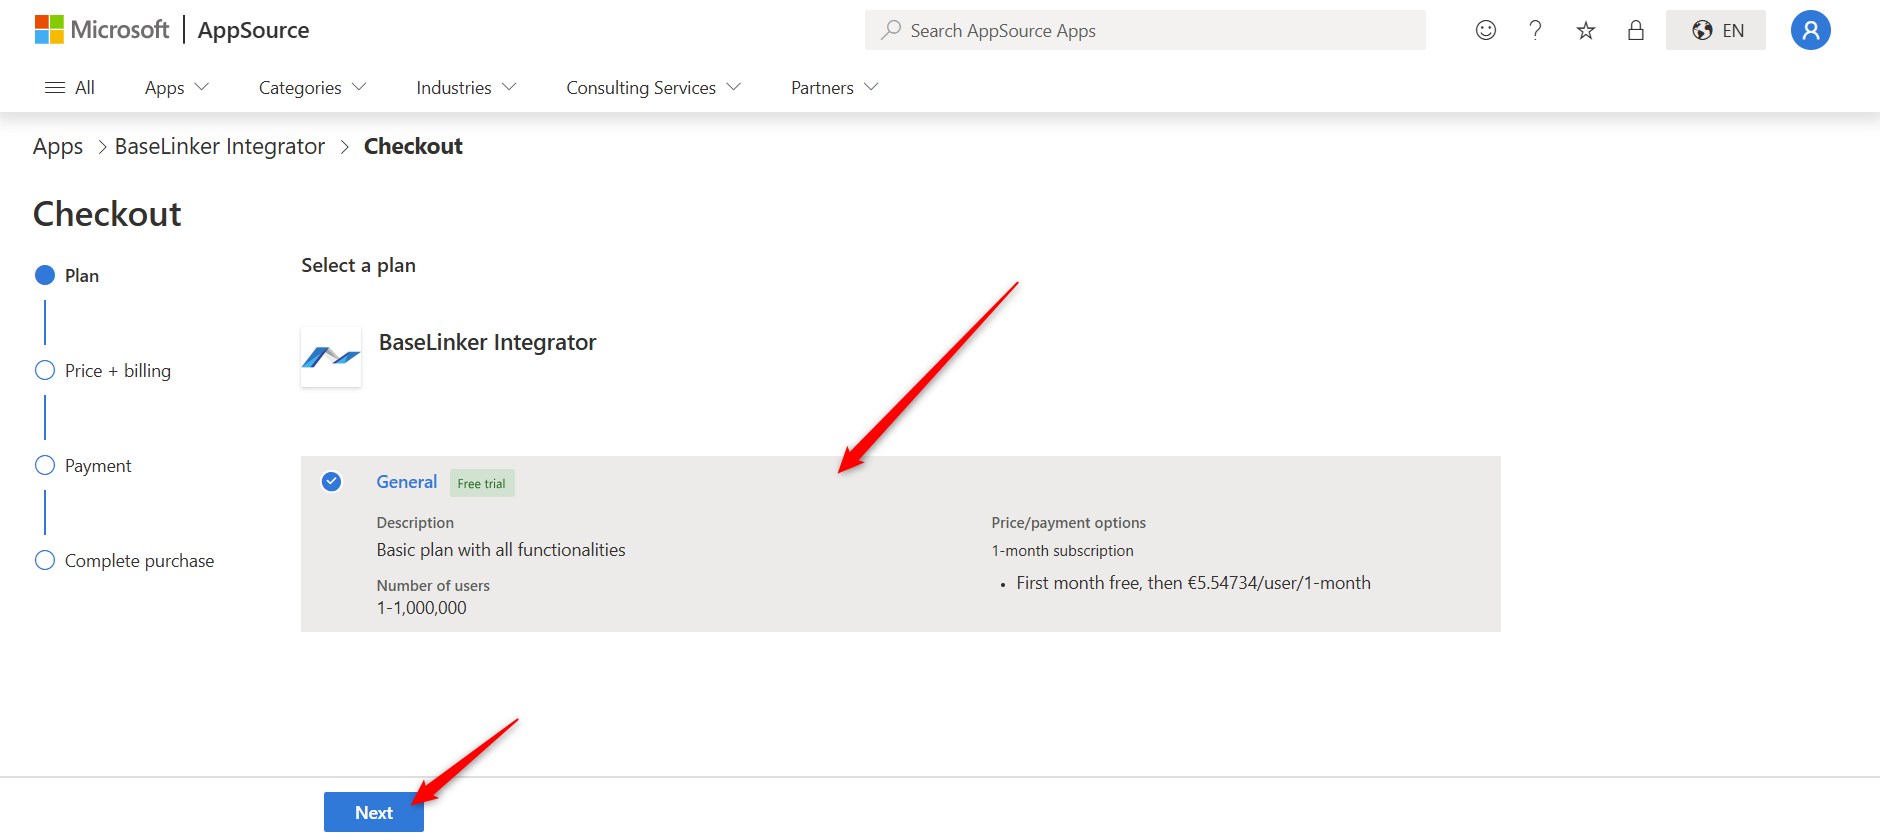Go to Apps breadcrumb link
The image size is (1880, 840).
pyautogui.click(x=58, y=147)
